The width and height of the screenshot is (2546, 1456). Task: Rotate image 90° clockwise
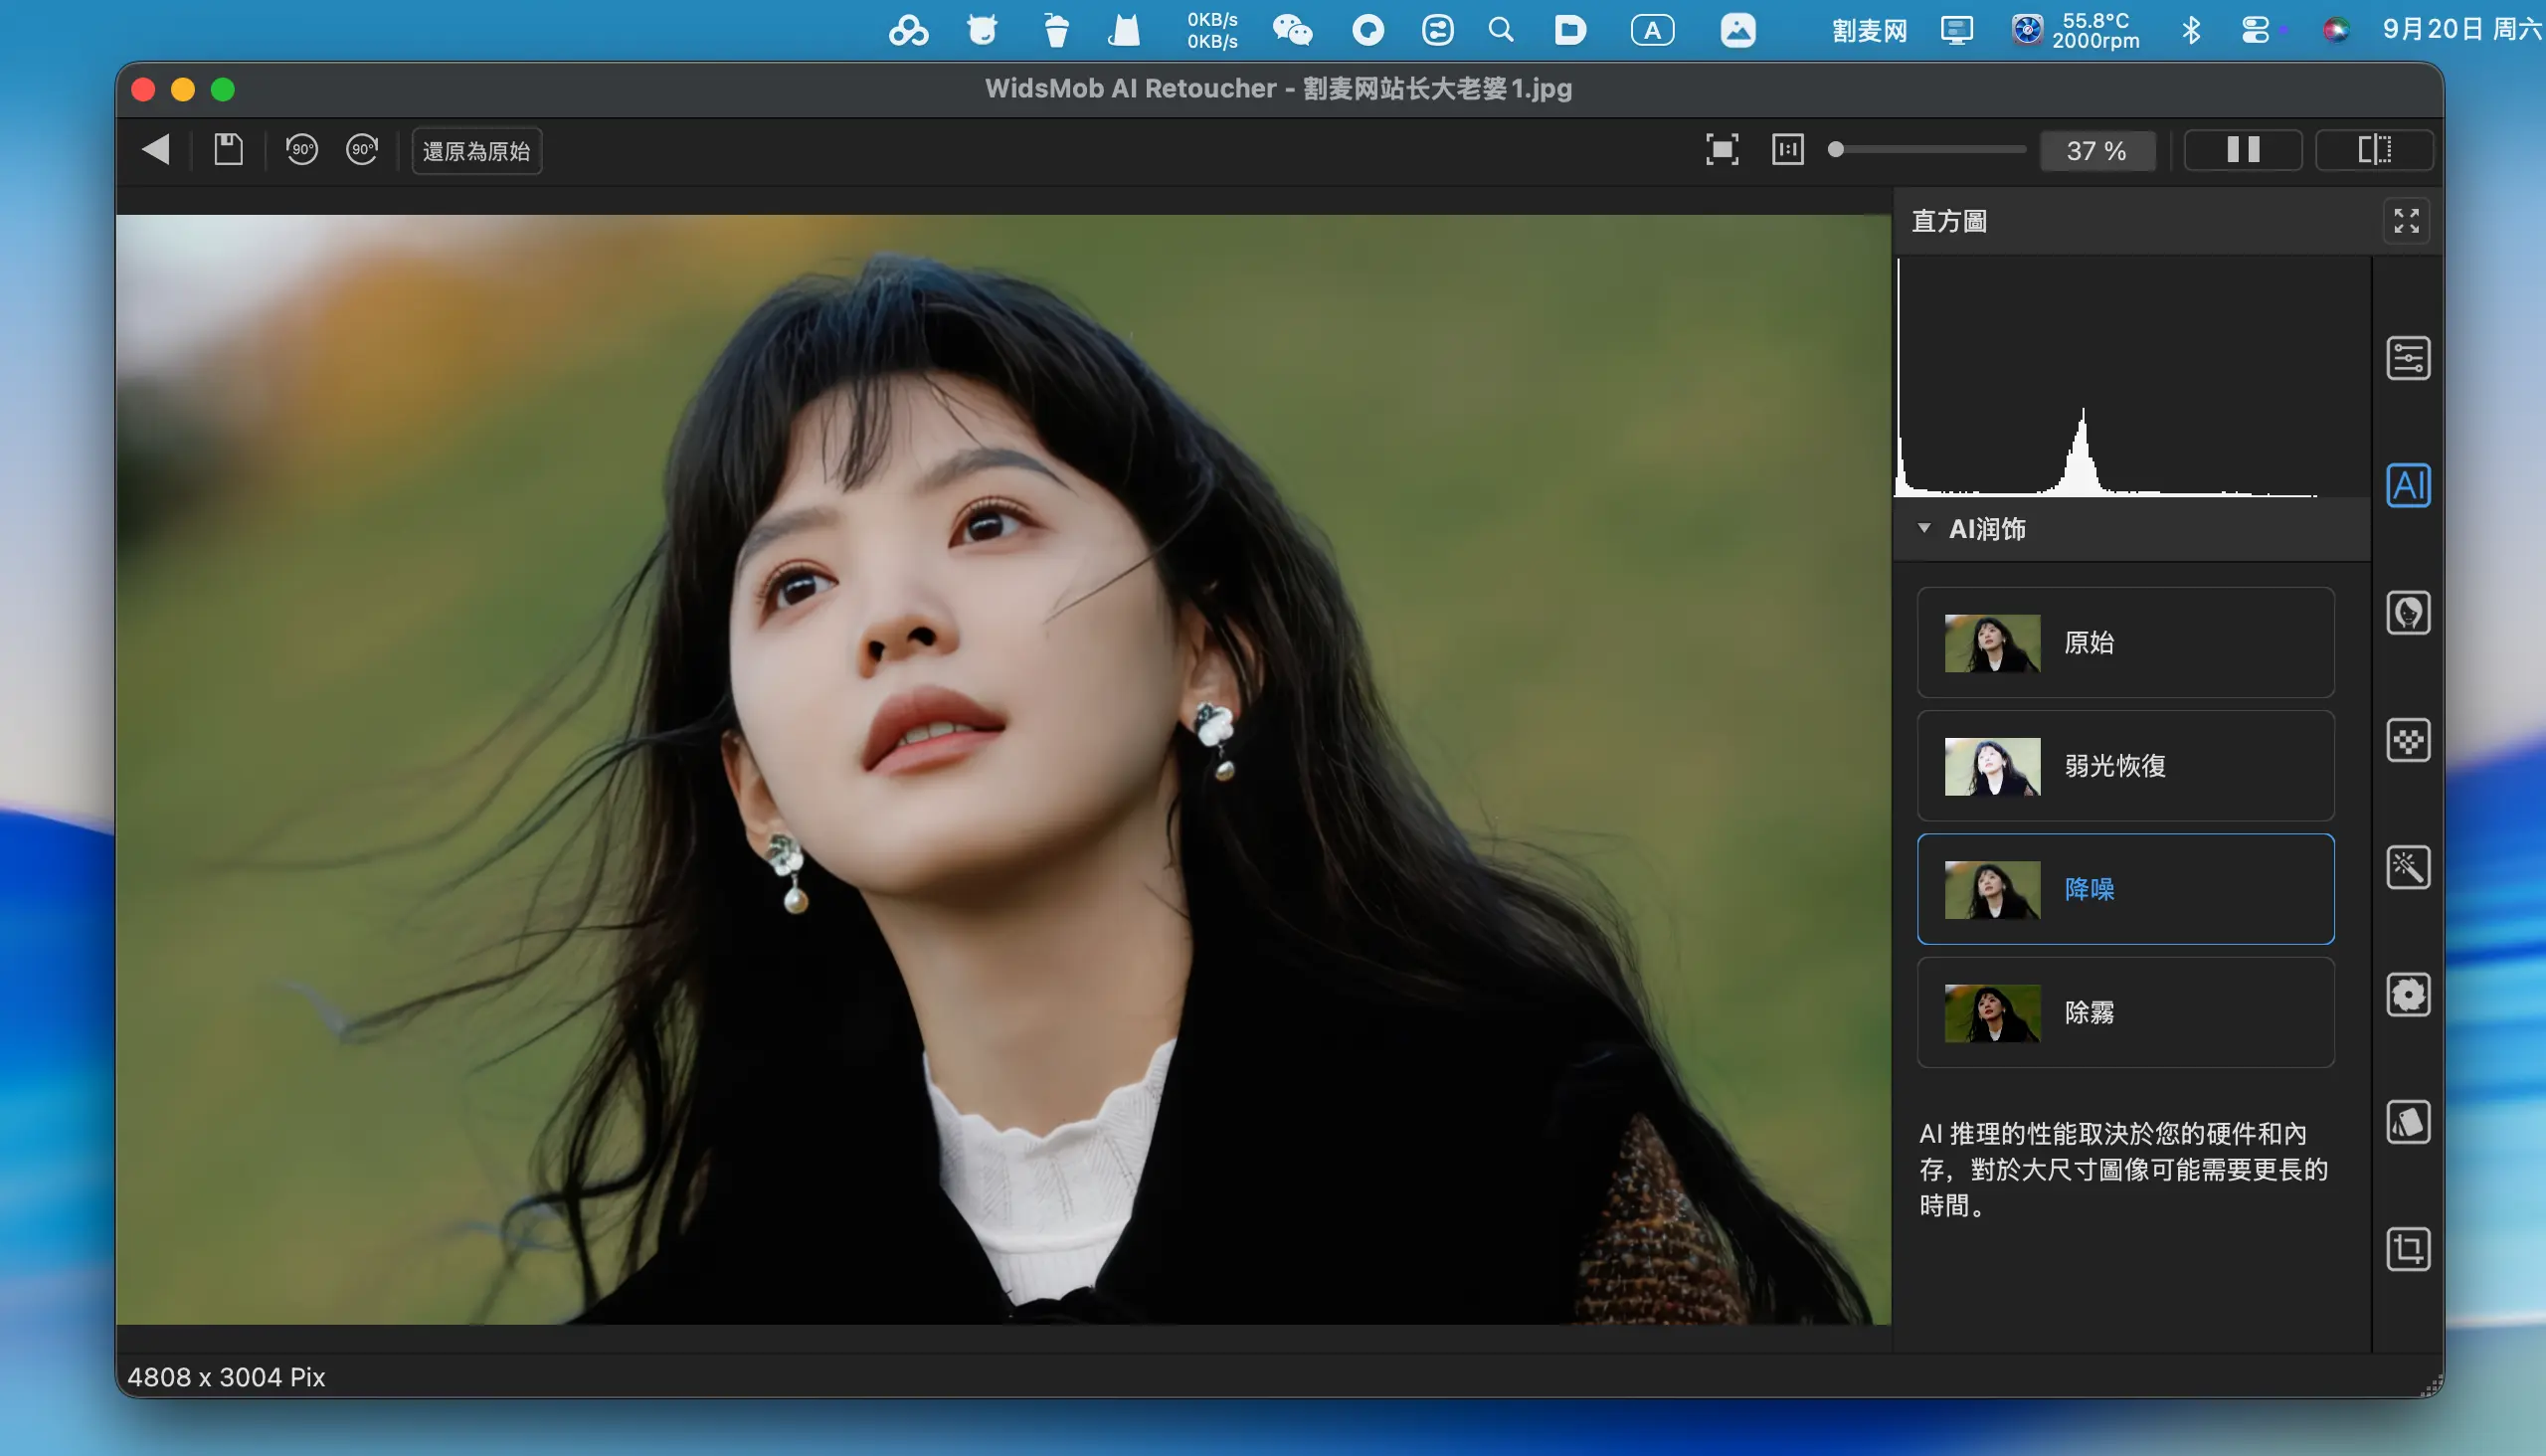point(362,150)
